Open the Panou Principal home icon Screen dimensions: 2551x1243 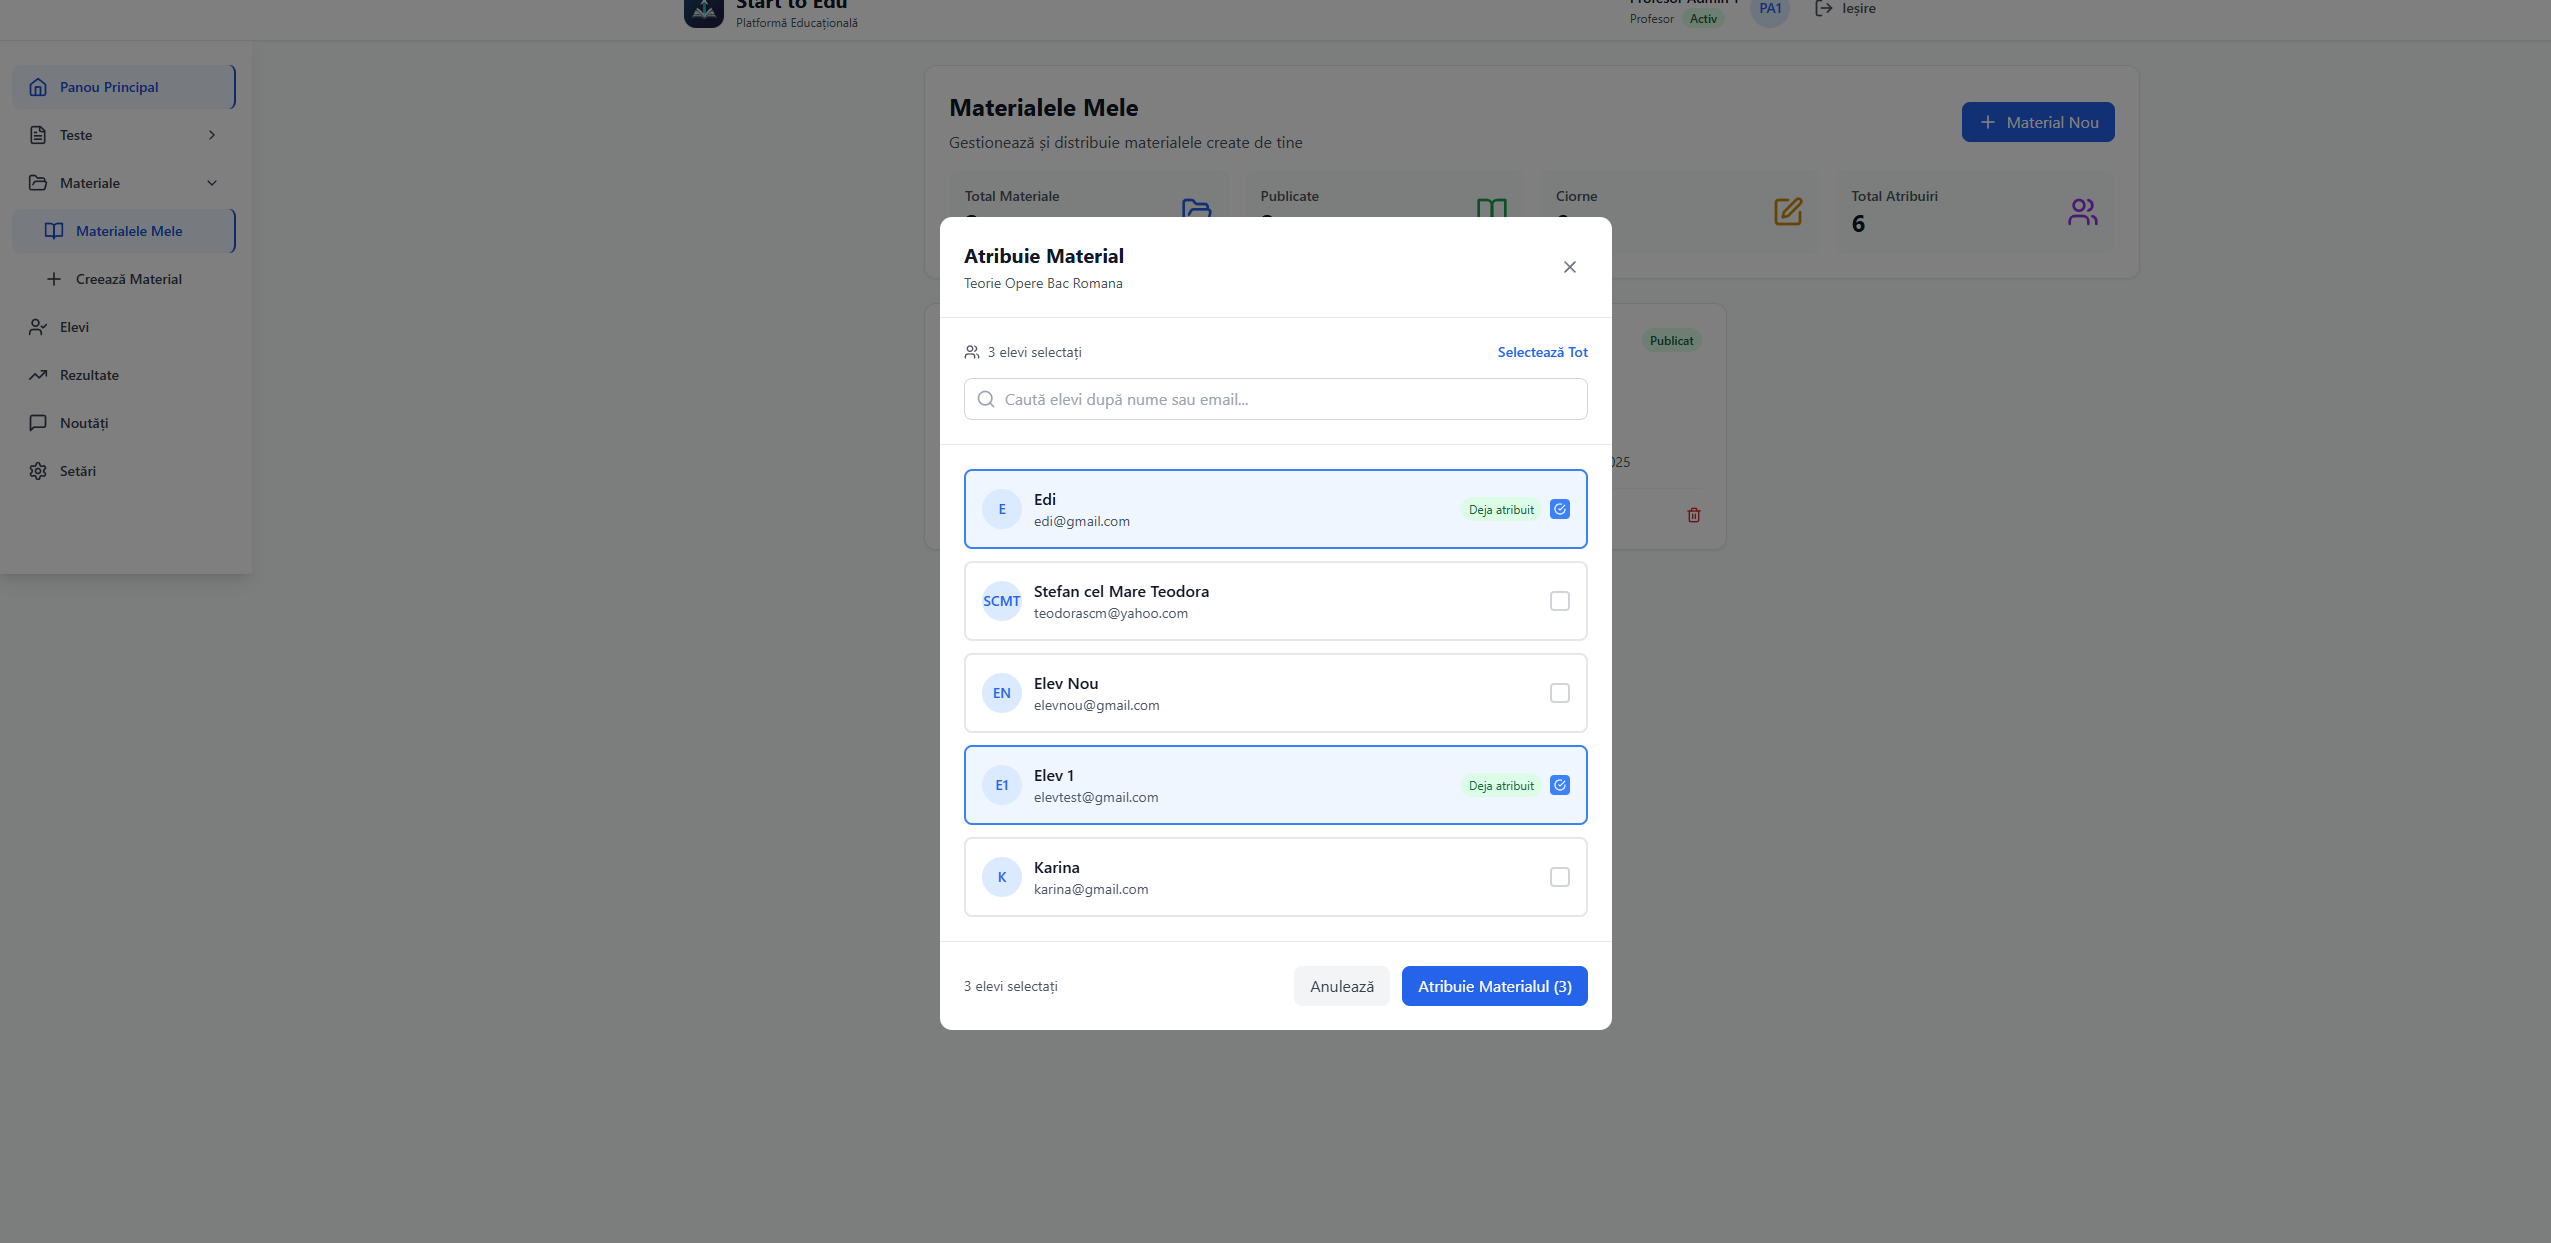click(x=38, y=87)
